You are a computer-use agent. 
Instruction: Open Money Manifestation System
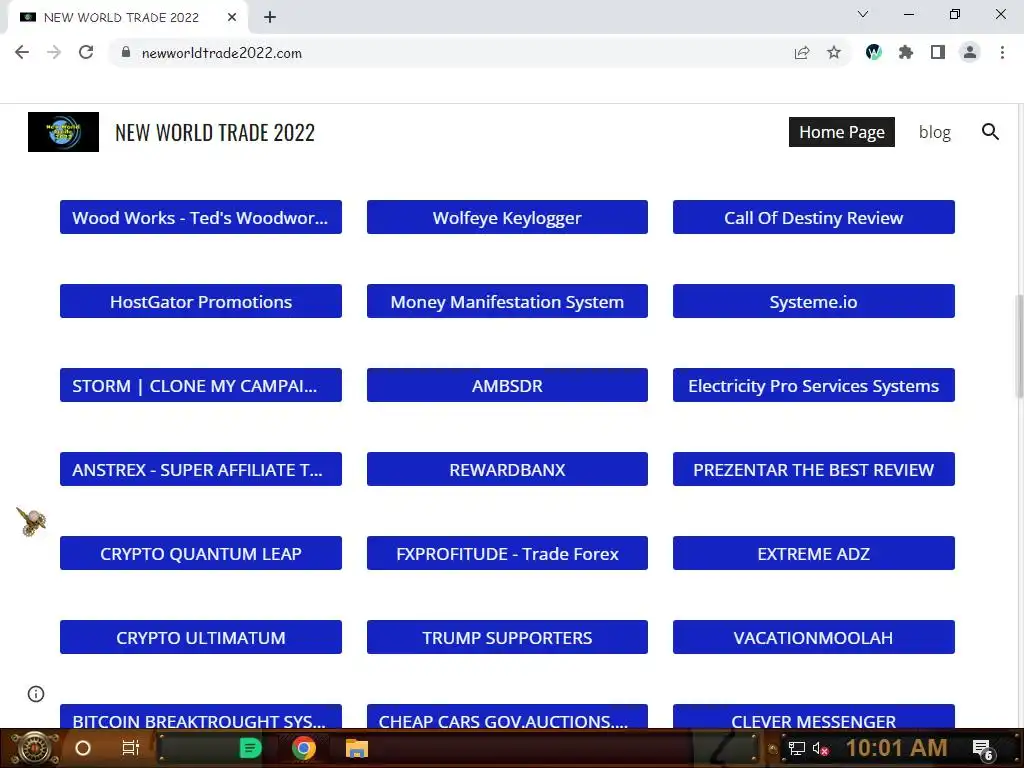(x=507, y=301)
